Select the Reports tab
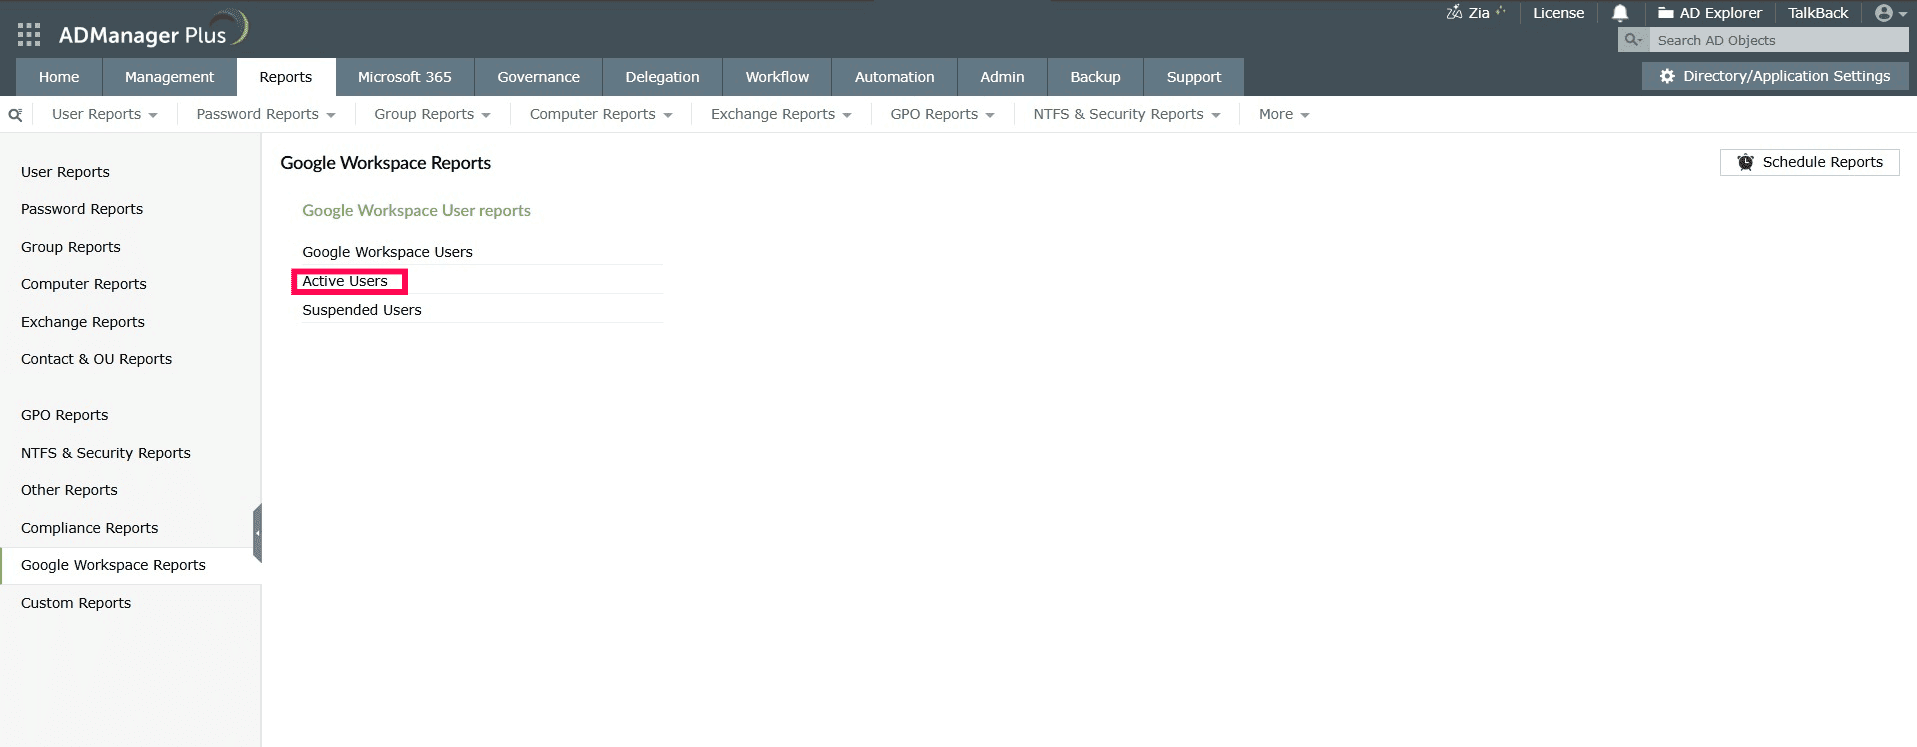 pyautogui.click(x=285, y=77)
